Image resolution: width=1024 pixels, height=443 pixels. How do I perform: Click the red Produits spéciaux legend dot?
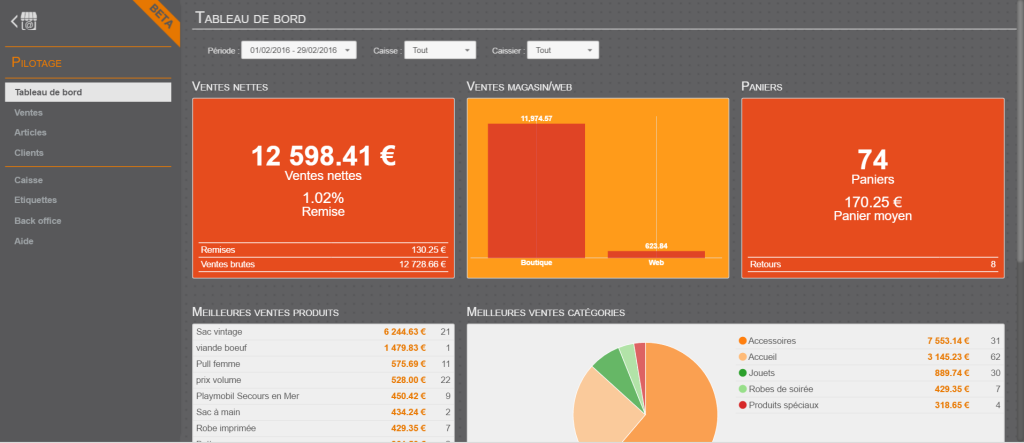pos(742,404)
